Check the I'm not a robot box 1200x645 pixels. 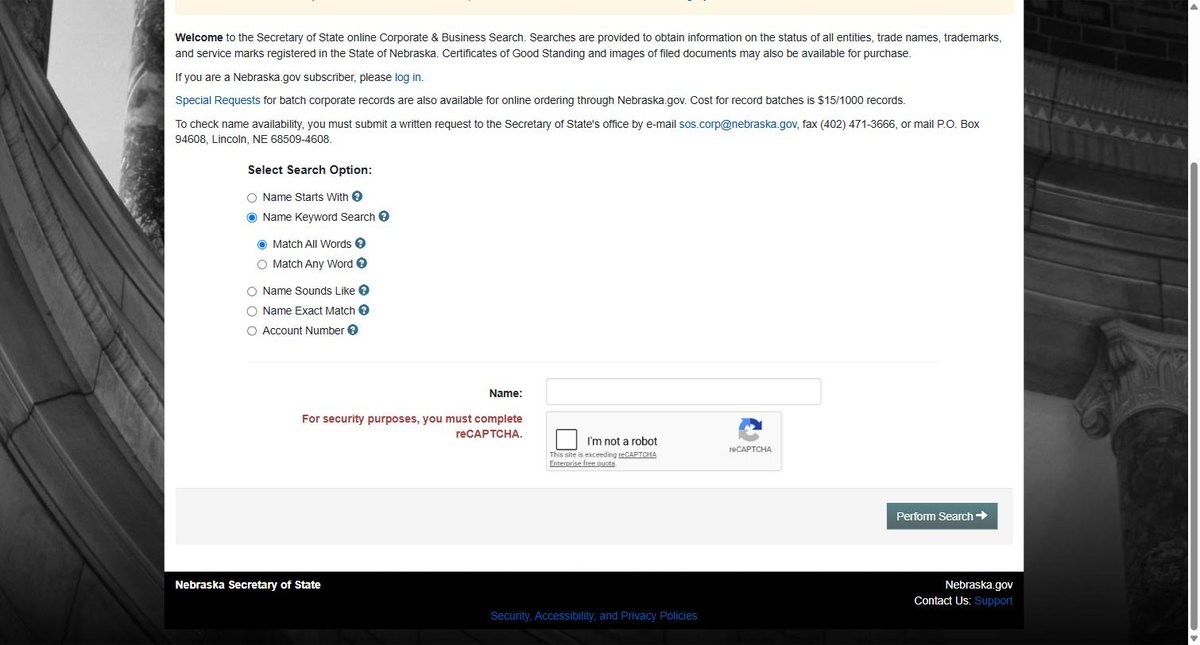click(x=566, y=440)
